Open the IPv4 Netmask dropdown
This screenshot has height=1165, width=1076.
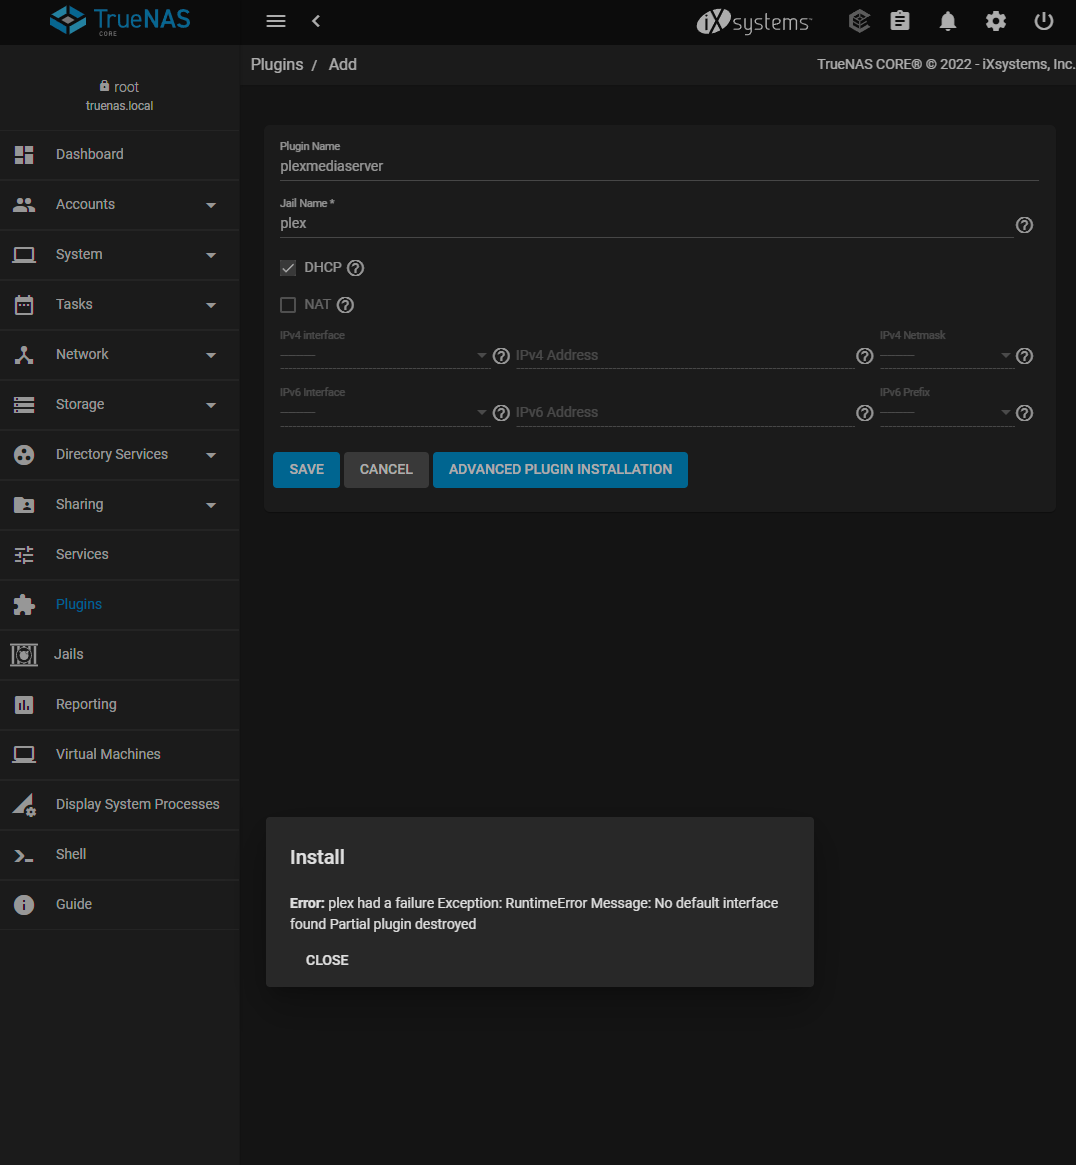click(x=946, y=356)
